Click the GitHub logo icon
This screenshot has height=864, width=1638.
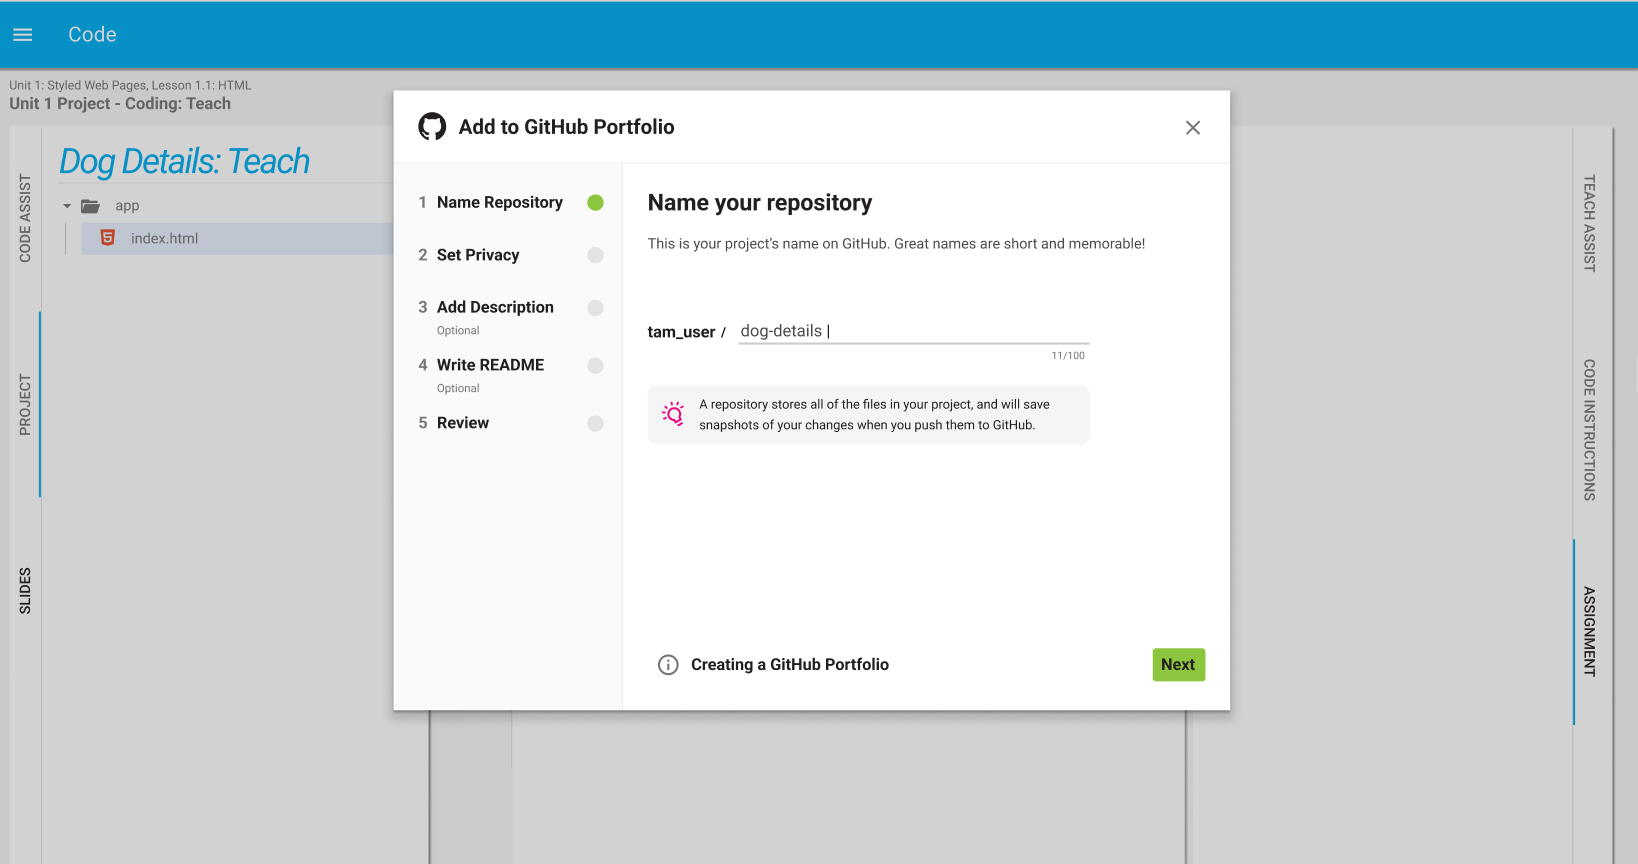(432, 127)
